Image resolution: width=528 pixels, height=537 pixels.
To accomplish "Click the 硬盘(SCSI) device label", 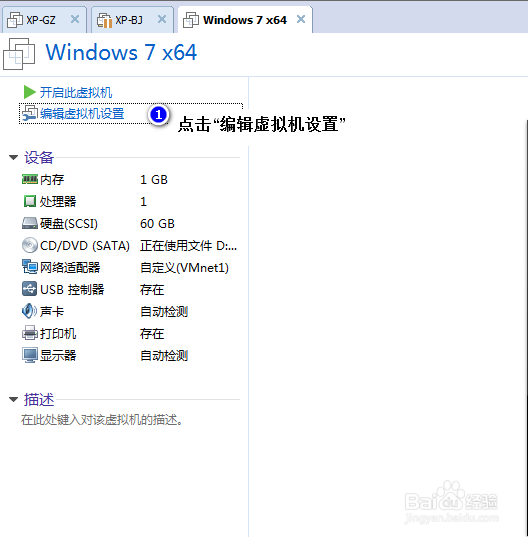I will coord(69,224).
